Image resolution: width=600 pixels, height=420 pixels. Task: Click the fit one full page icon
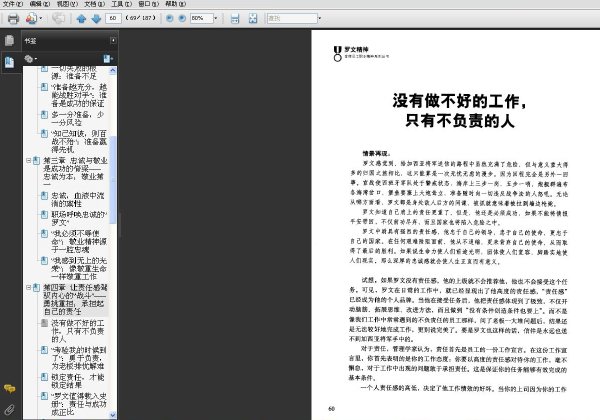[x=253, y=18]
